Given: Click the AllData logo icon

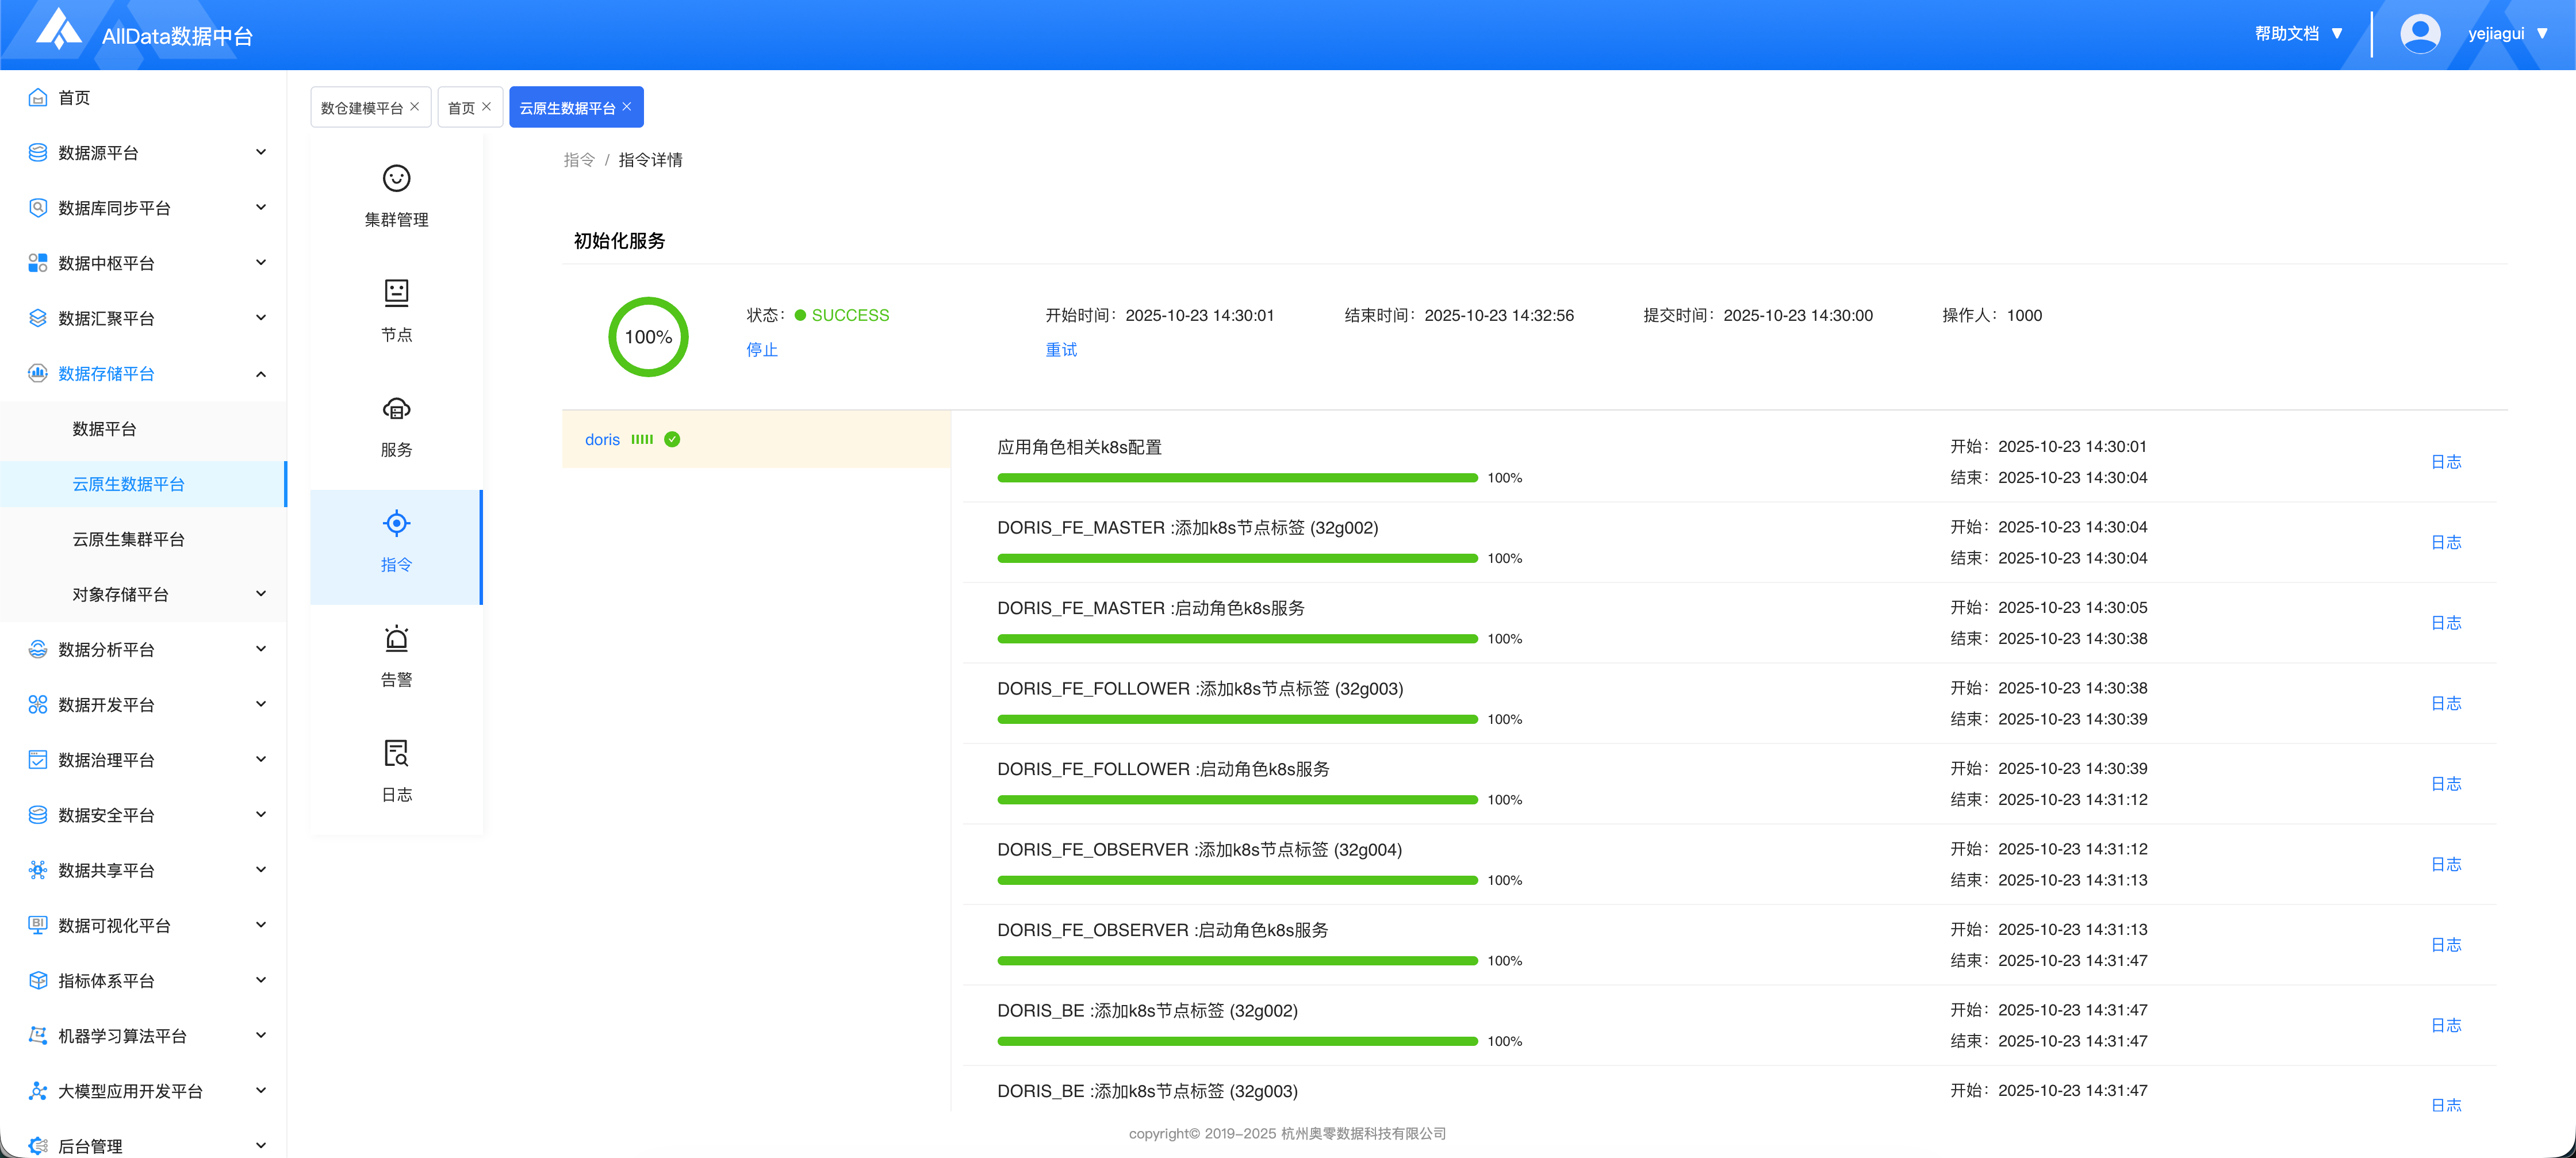Looking at the screenshot, I should coord(58,30).
